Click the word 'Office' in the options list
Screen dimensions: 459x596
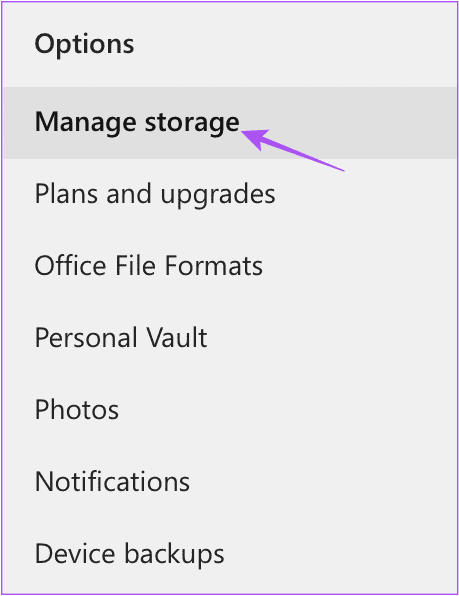pyautogui.click(x=70, y=265)
